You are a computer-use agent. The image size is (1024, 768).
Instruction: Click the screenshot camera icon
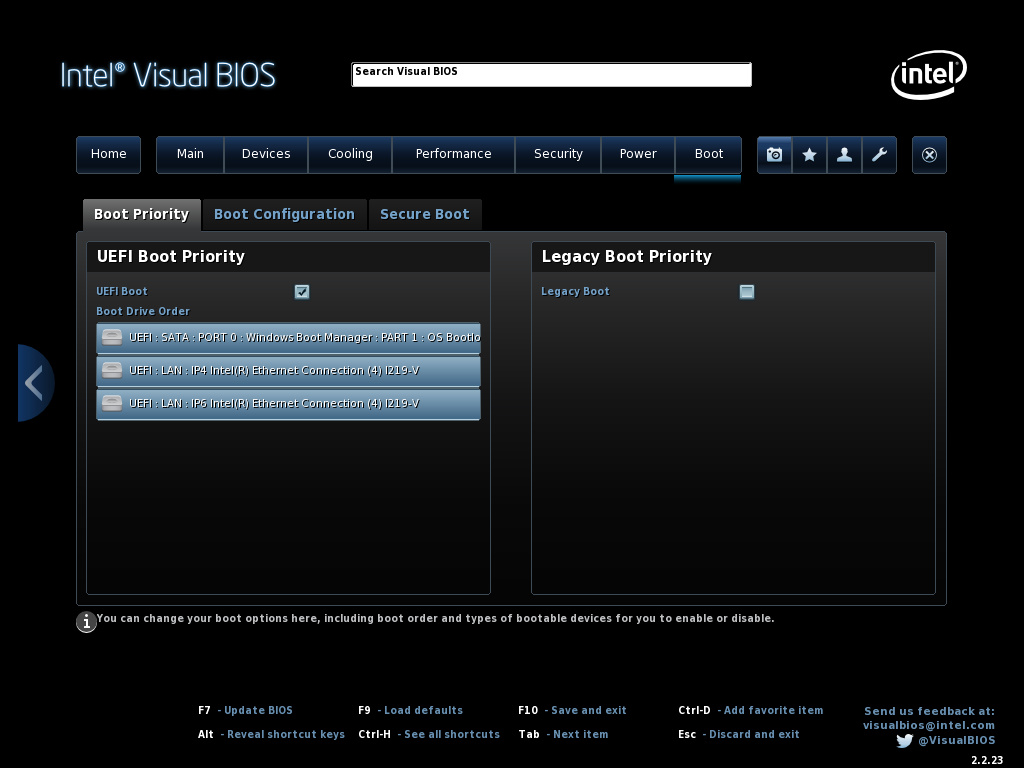775,155
